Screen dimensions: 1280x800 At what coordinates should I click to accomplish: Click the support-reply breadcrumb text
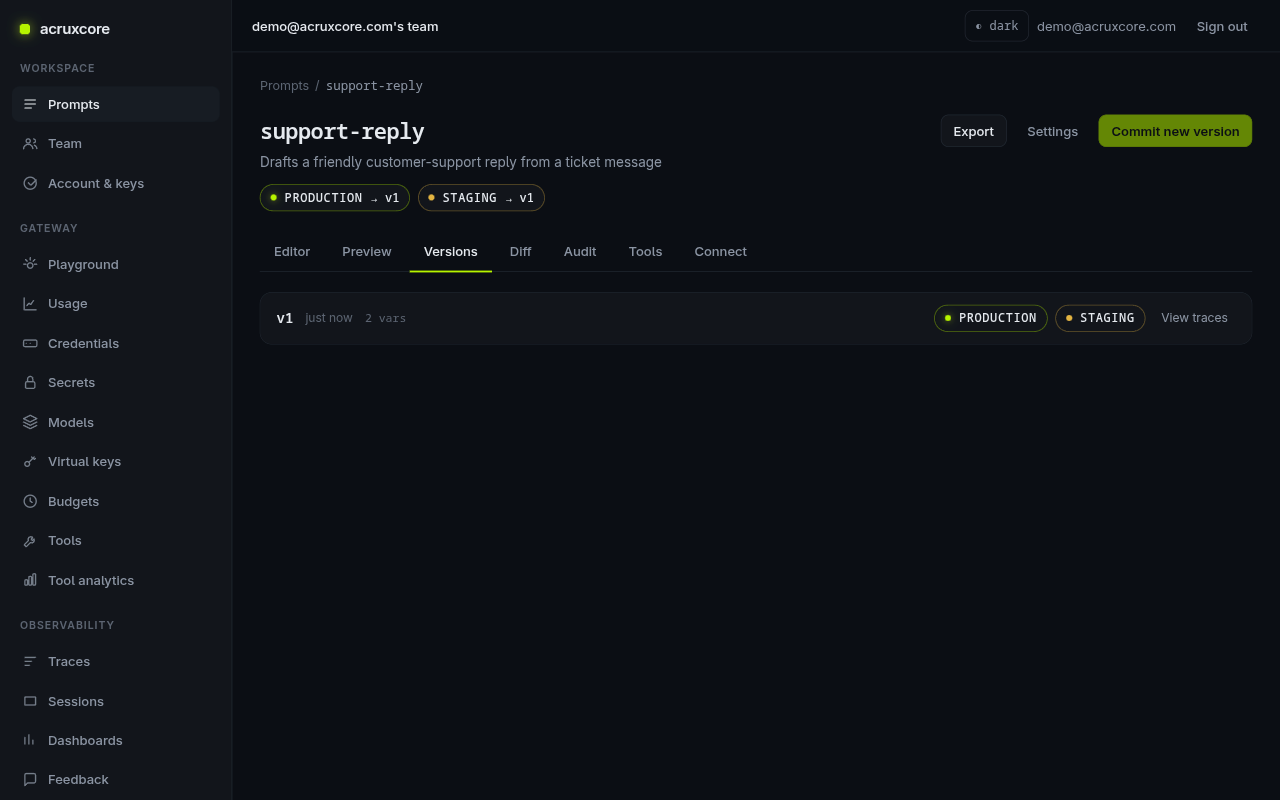tap(374, 86)
